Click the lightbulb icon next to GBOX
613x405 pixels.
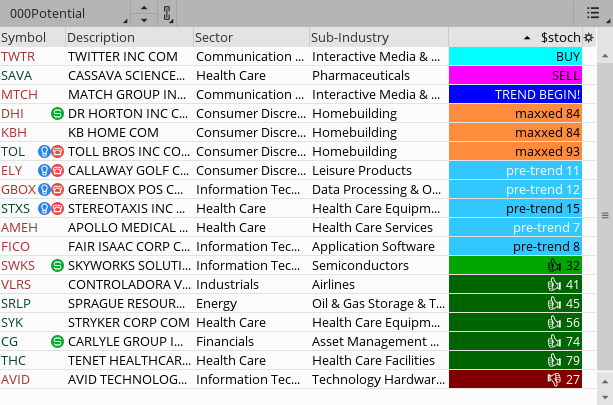point(44,189)
